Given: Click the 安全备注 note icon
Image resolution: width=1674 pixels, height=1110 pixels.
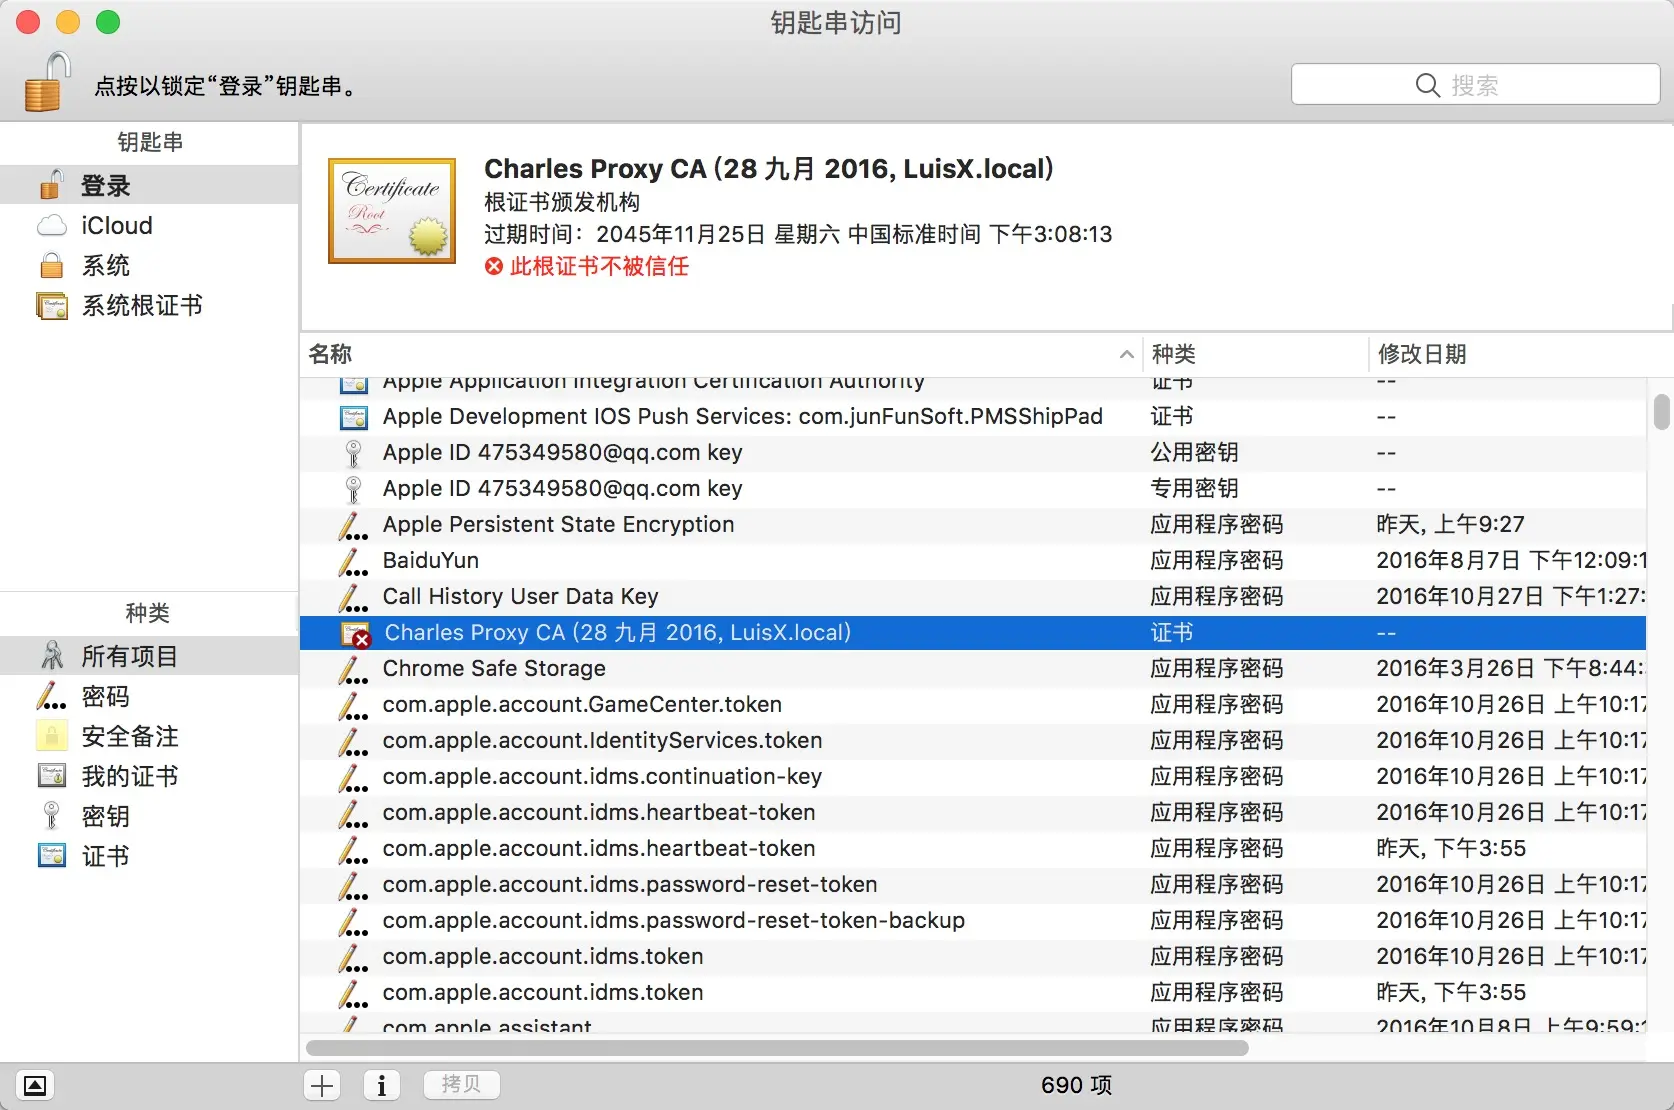Looking at the screenshot, I should pos(52,736).
